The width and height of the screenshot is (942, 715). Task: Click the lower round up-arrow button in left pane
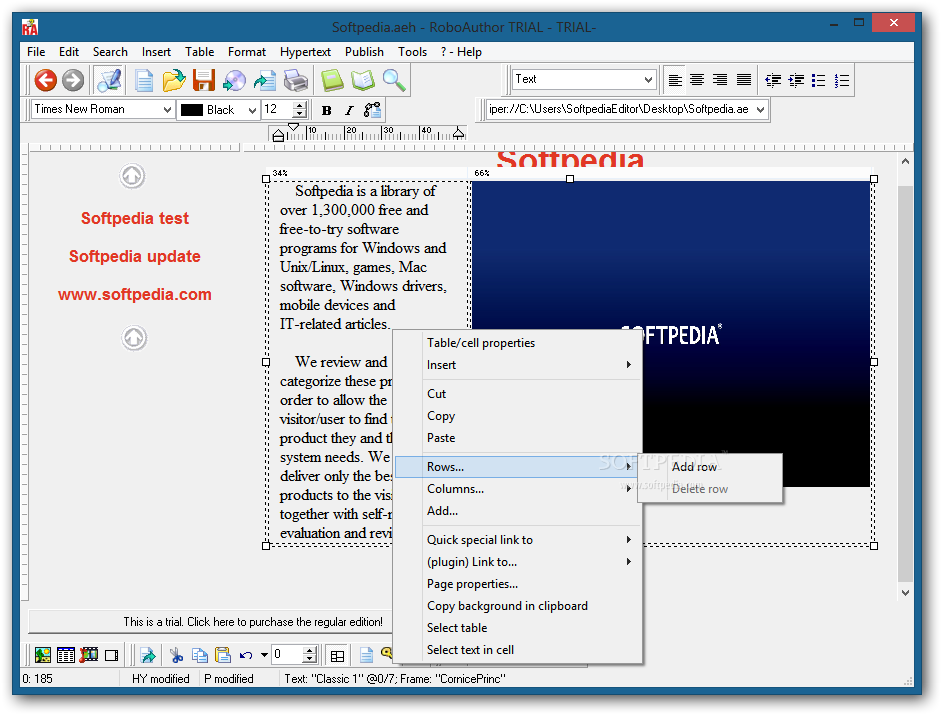point(134,338)
